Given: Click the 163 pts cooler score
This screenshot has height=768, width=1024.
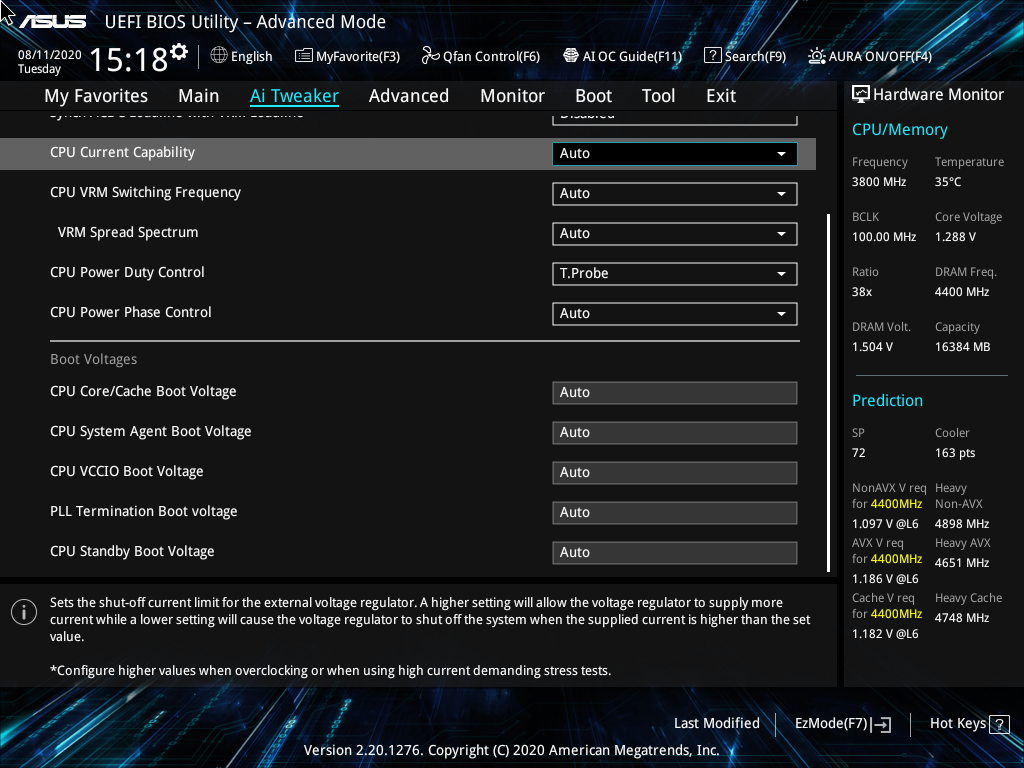Looking at the screenshot, I should pyautogui.click(x=955, y=453).
